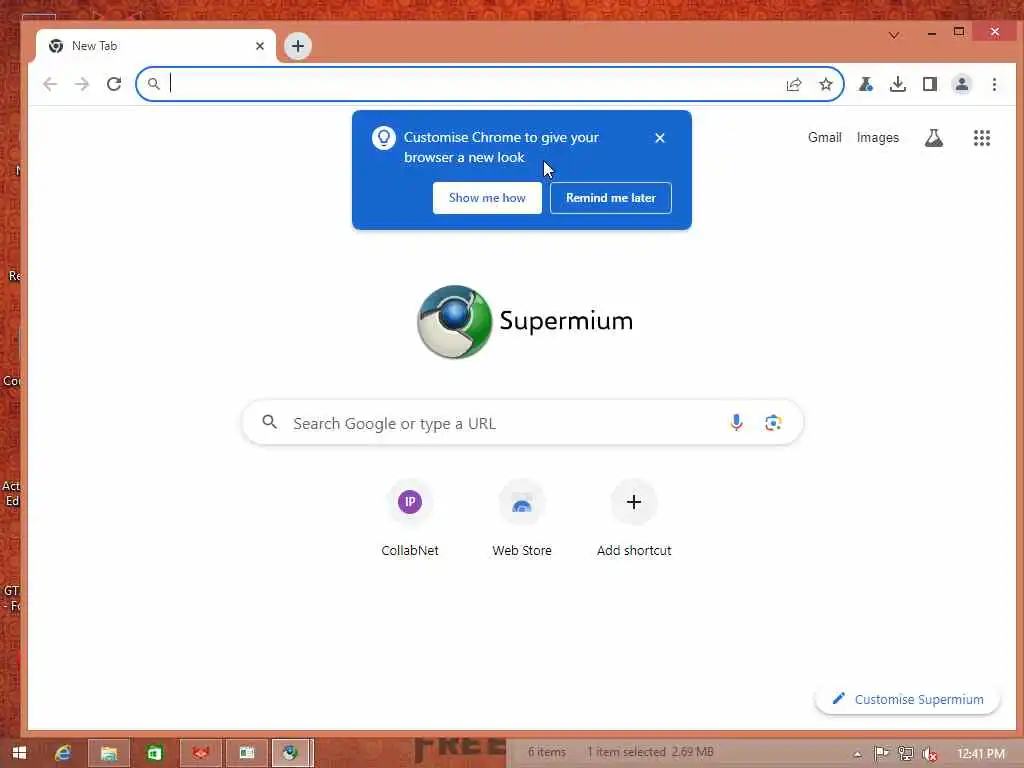Click Customise Supermium button
This screenshot has height=768, width=1024.
click(908, 699)
